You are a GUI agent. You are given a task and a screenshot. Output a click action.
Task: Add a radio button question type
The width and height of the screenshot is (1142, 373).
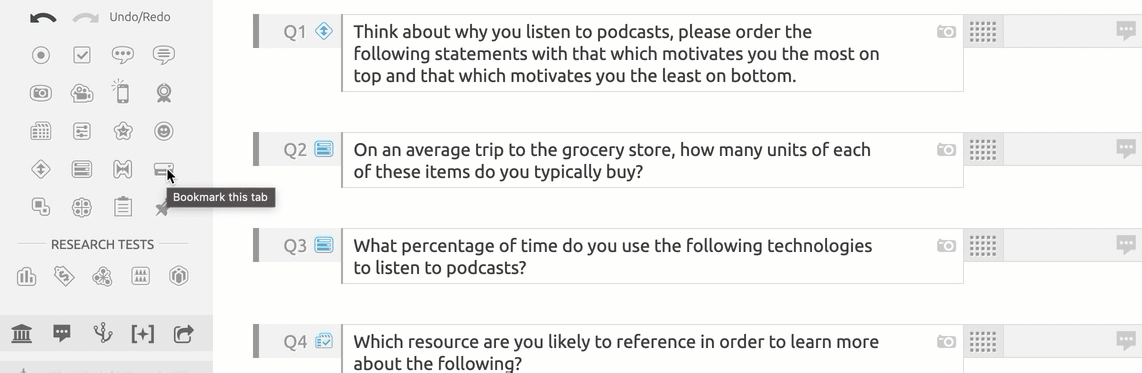pyautogui.click(x=41, y=55)
